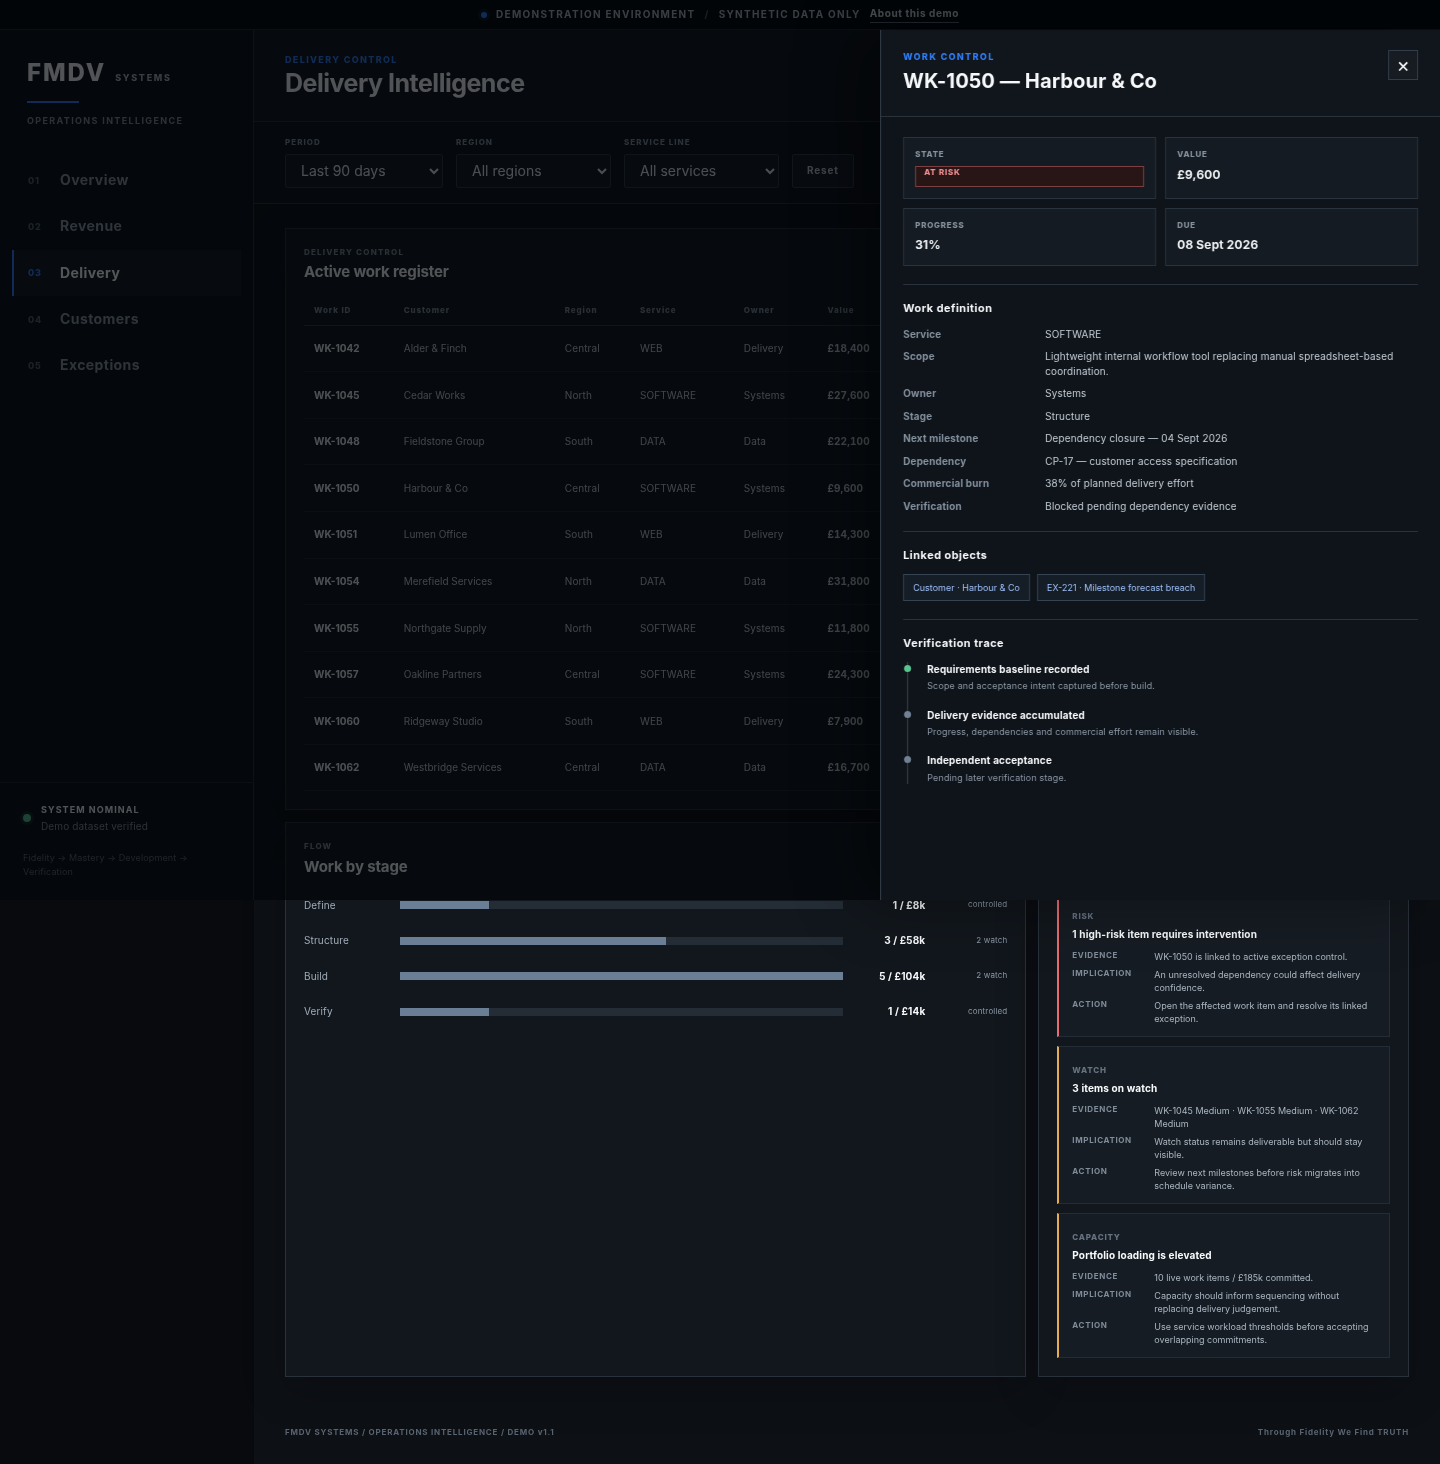Open the '3 items on watch' card
The width and height of the screenshot is (1440, 1464).
[x=1223, y=1125]
